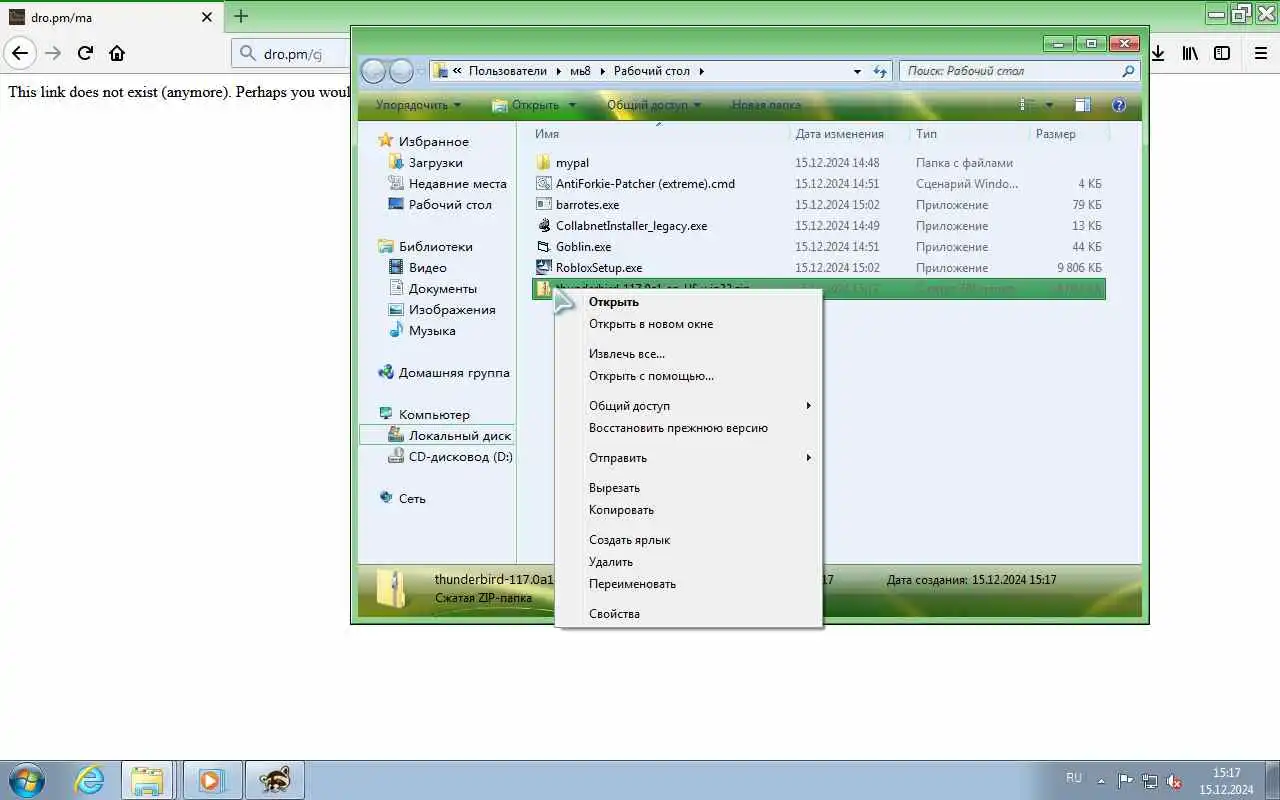This screenshot has height=800, width=1280.
Task: Reload the browser page
Action: point(86,53)
